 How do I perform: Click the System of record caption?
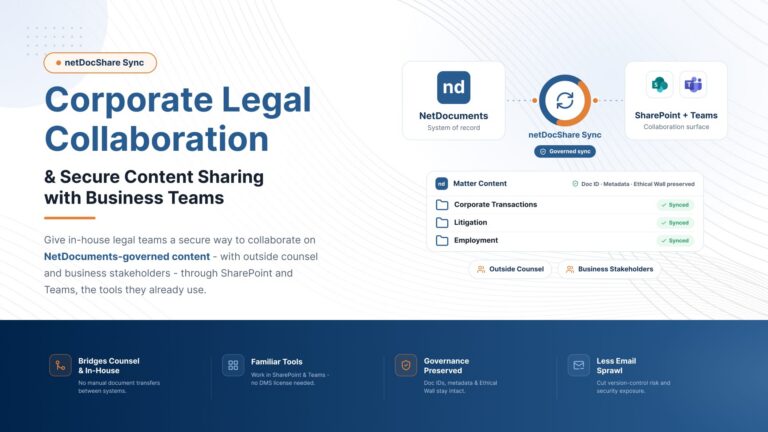(x=454, y=128)
